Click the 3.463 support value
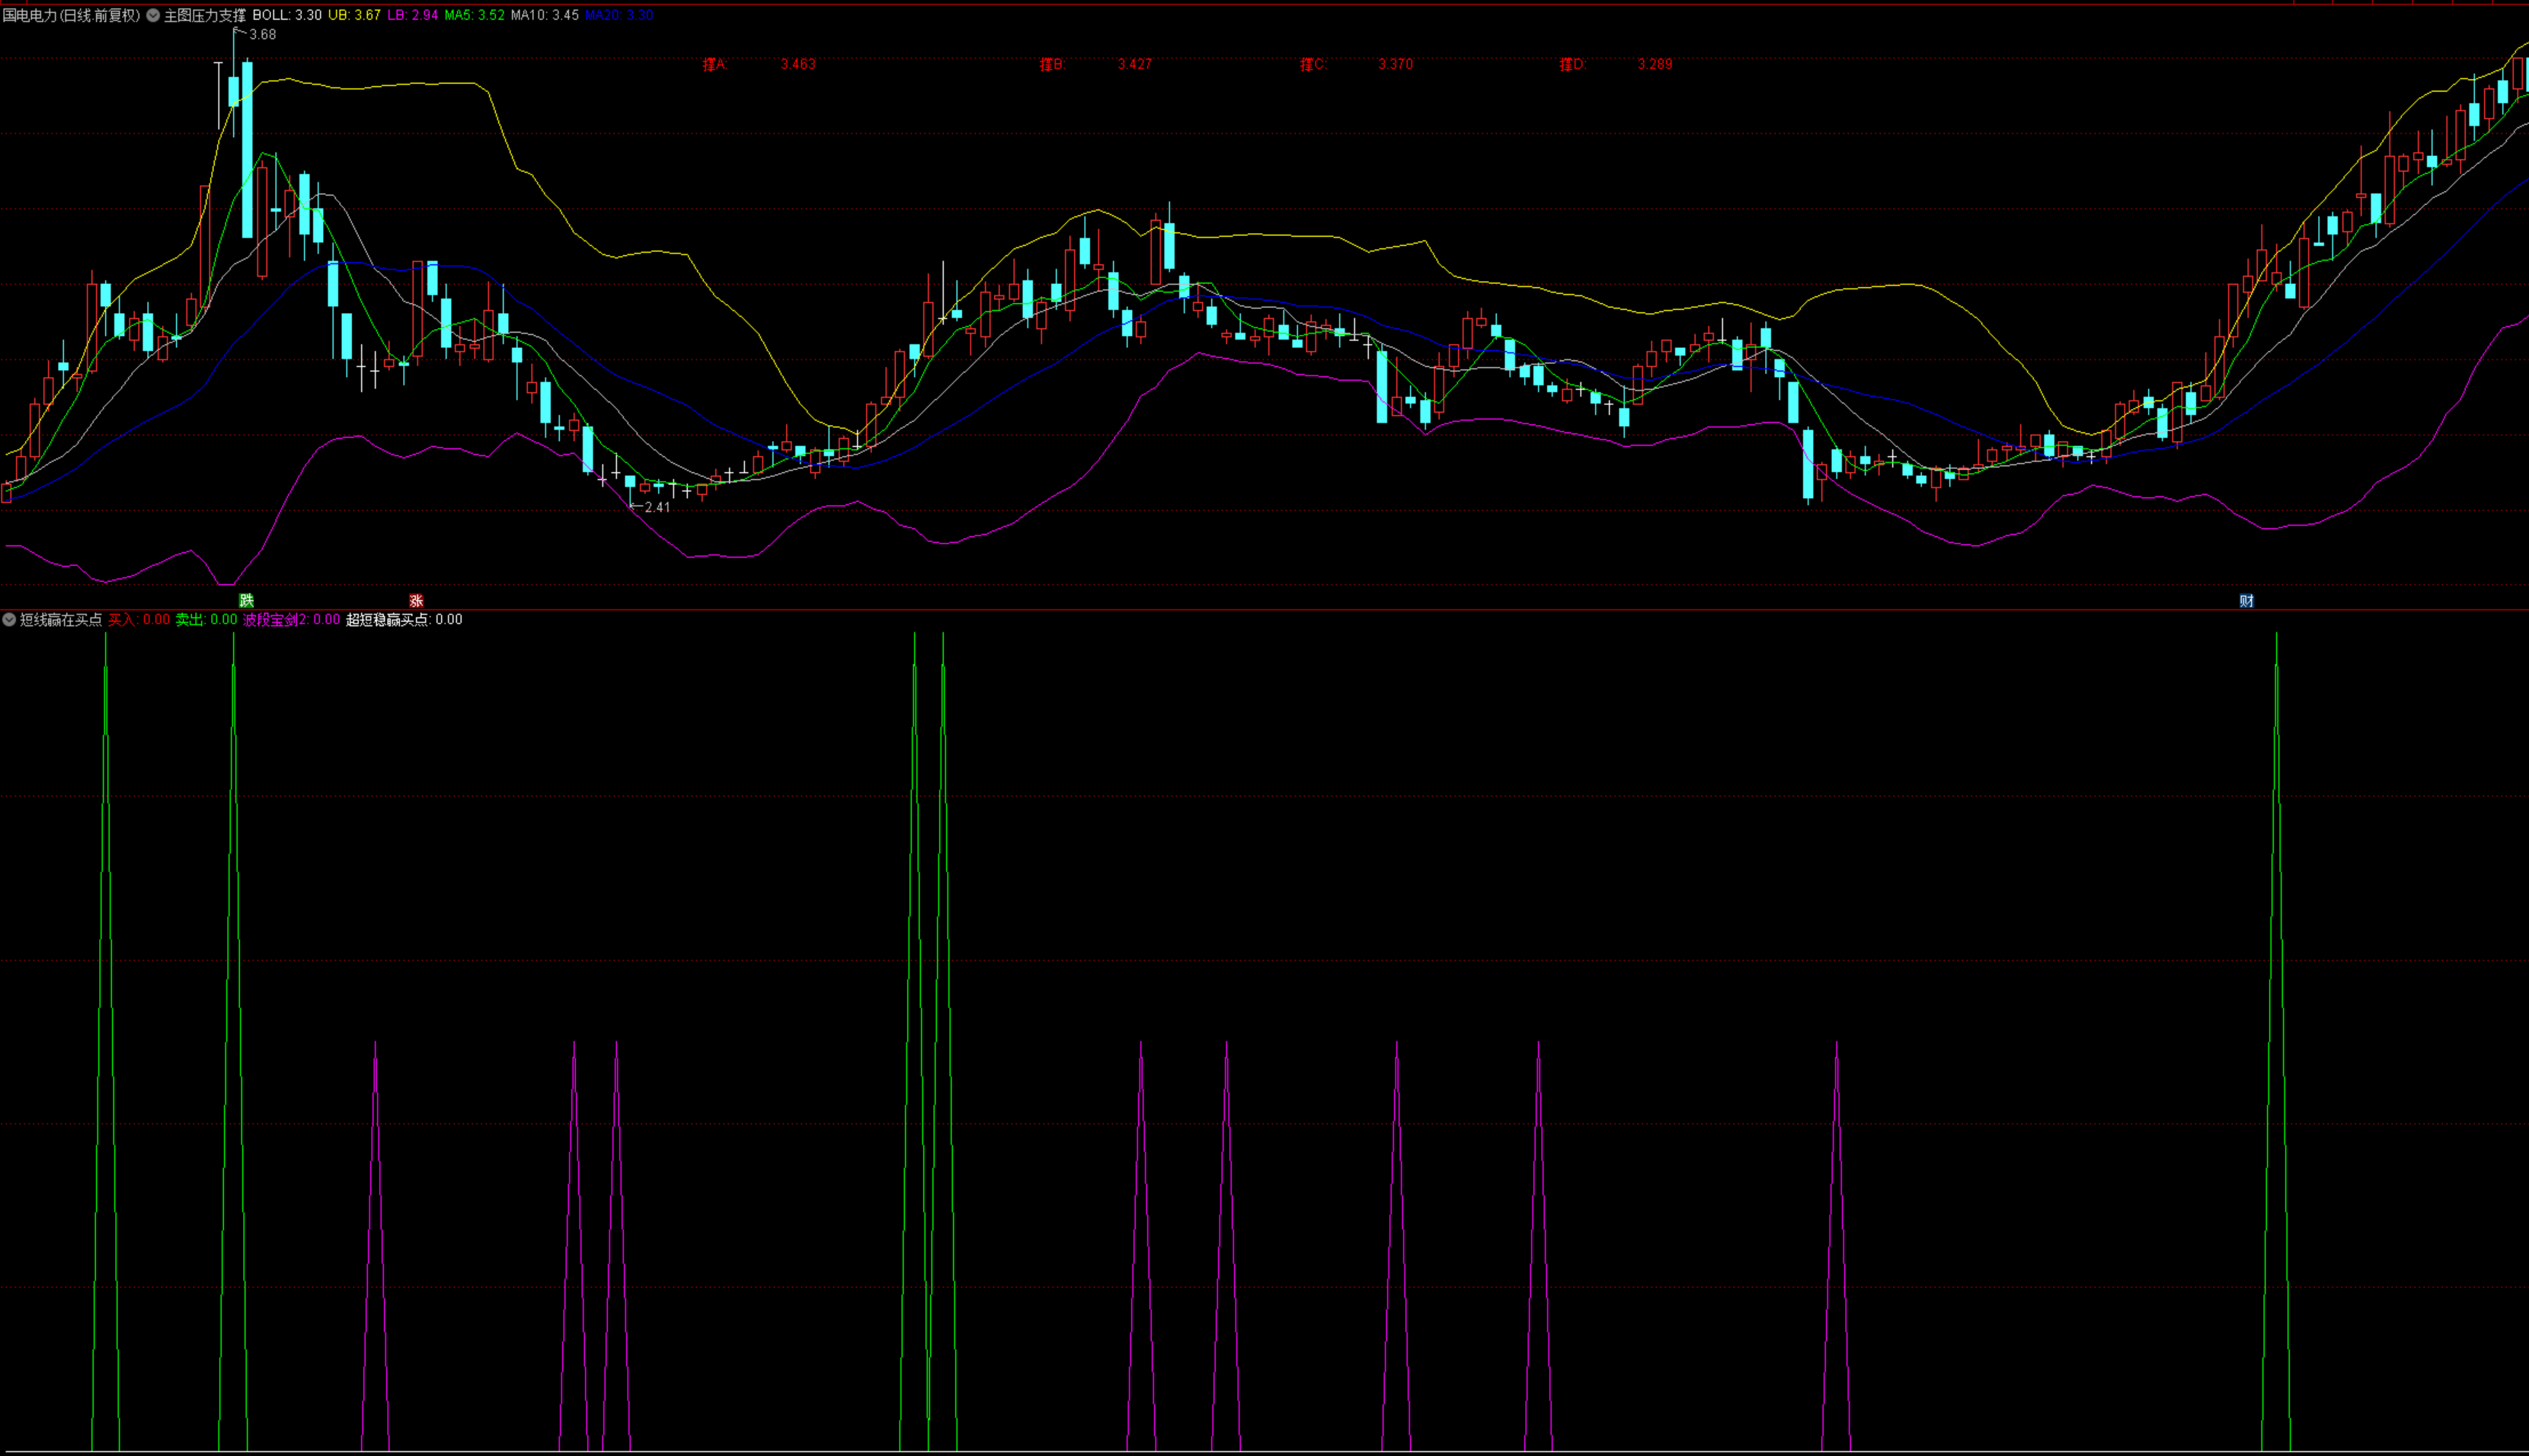2529x1456 pixels. pos(798,65)
